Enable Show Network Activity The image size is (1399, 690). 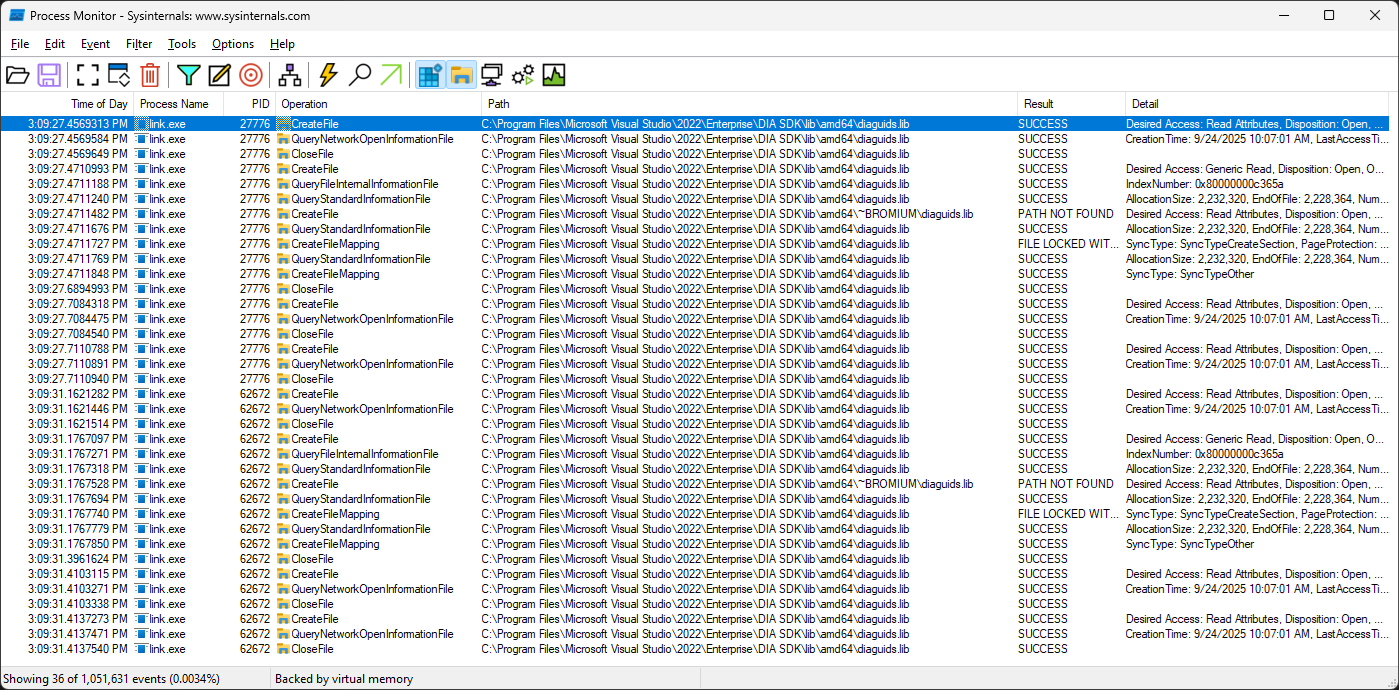491,75
